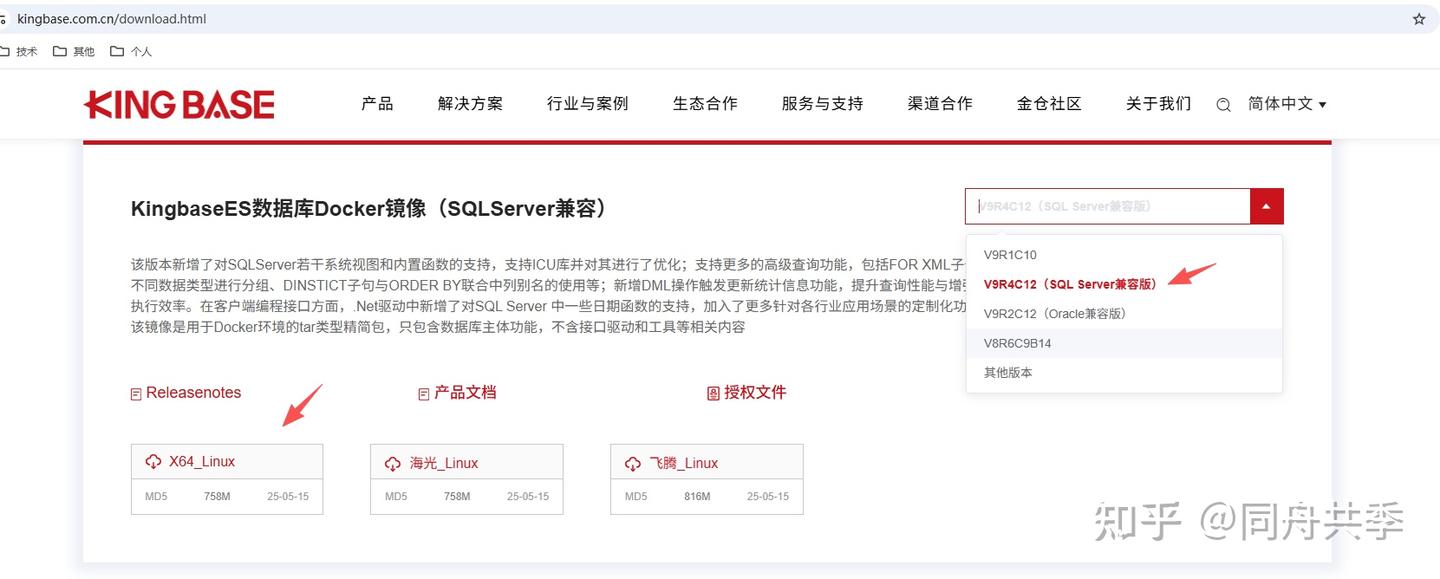Viewport: 1440px width, 579px height.
Task: Collapse the version dropdown arrow
Action: [x=1266, y=206]
